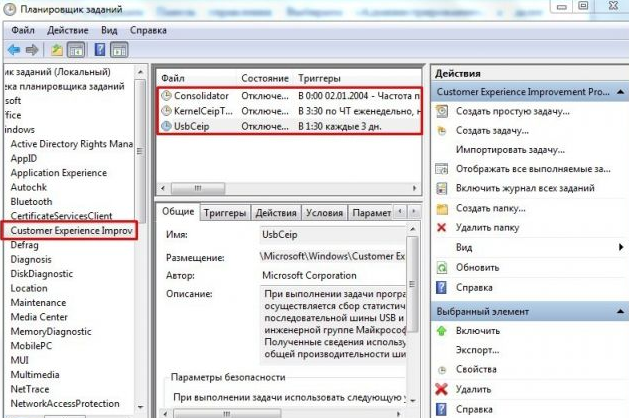
Task: Select the KernelCeipTask row
Action: click(x=289, y=111)
